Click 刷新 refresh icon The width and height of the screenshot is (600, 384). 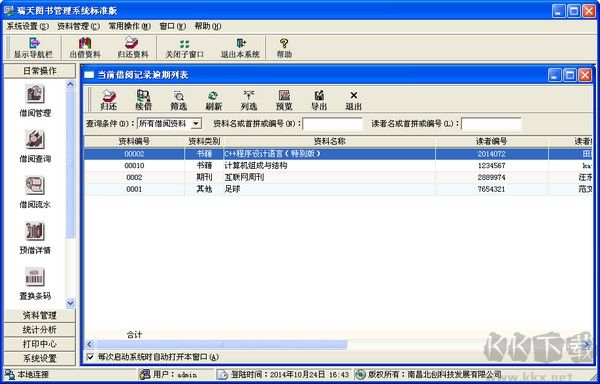(x=214, y=100)
